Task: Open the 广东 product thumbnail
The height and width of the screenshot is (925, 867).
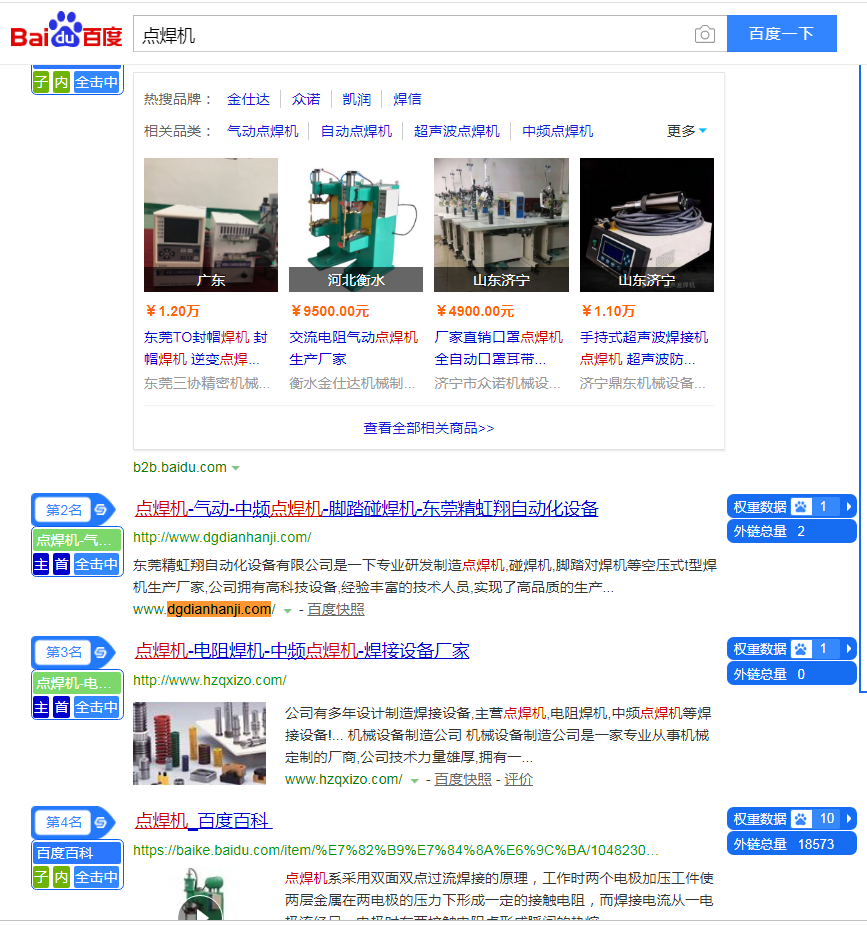Action: click(211, 225)
